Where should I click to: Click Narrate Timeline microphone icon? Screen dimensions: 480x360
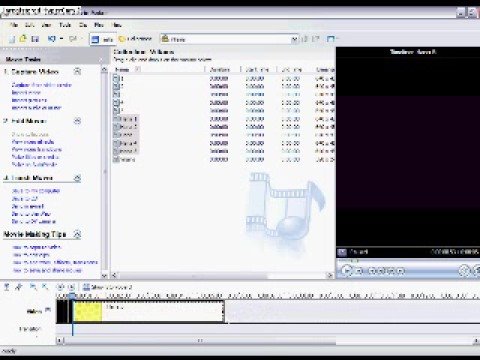coord(19,287)
